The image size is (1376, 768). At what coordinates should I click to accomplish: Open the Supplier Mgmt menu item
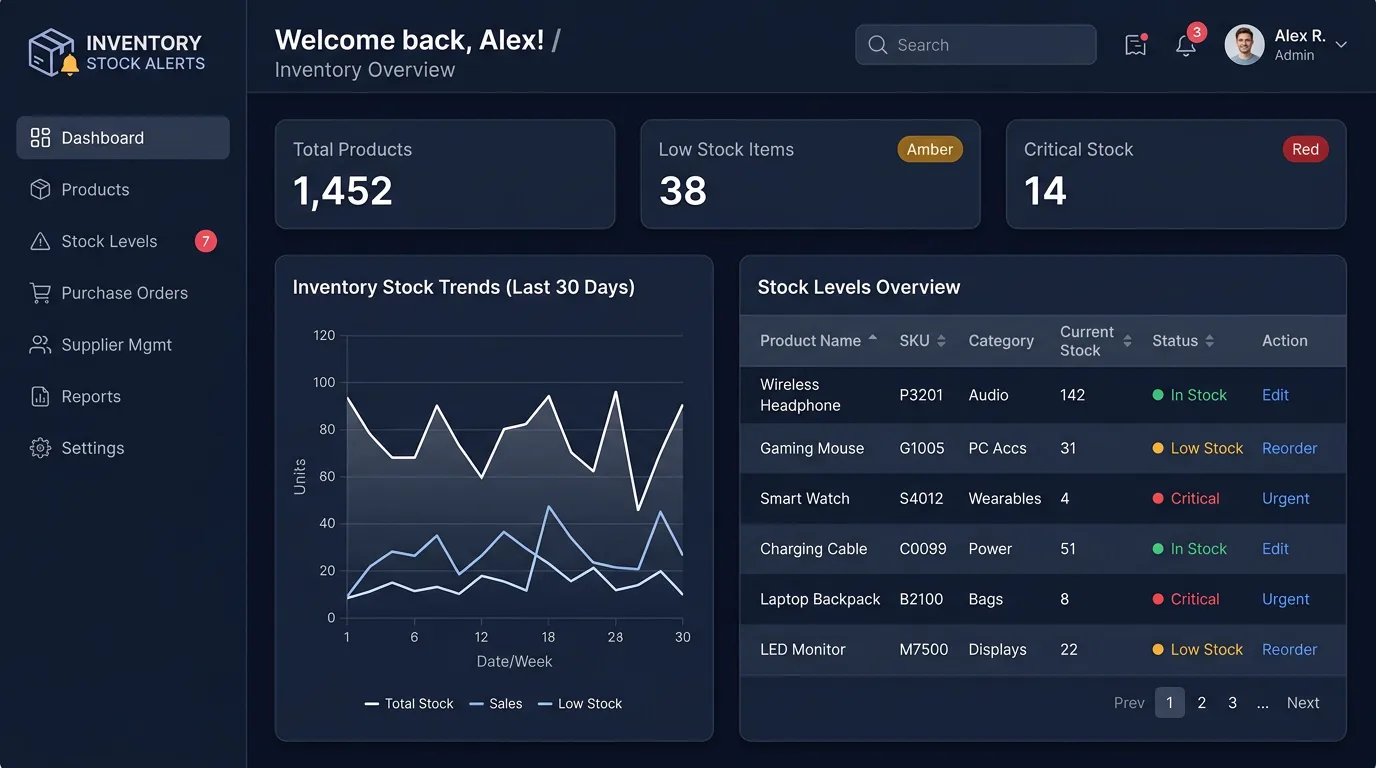click(123, 345)
